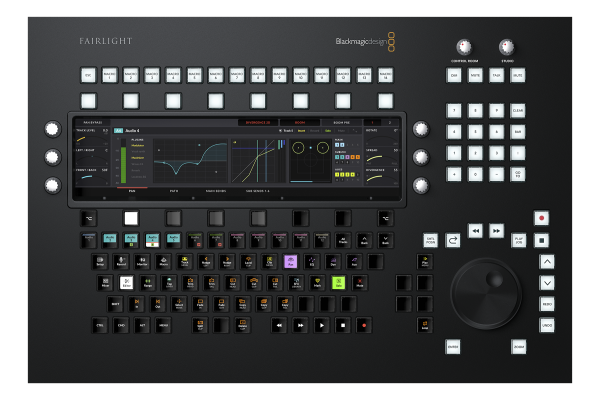Select the yellow Track key
Viewport: 600px width, 400px height.
click(185, 261)
